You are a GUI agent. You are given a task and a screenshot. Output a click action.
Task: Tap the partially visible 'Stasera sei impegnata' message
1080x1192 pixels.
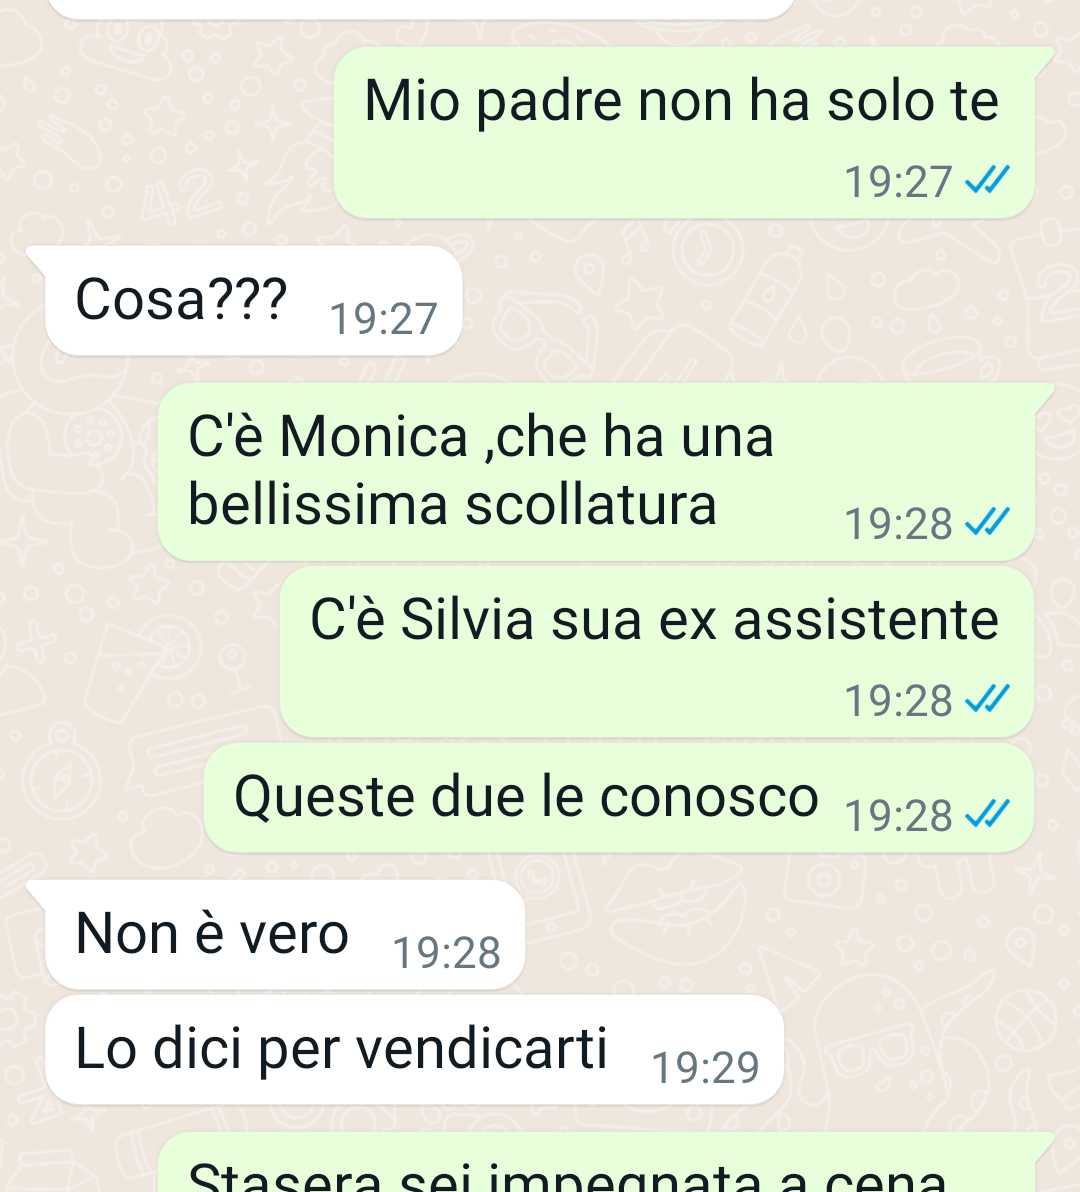click(x=606, y=1163)
